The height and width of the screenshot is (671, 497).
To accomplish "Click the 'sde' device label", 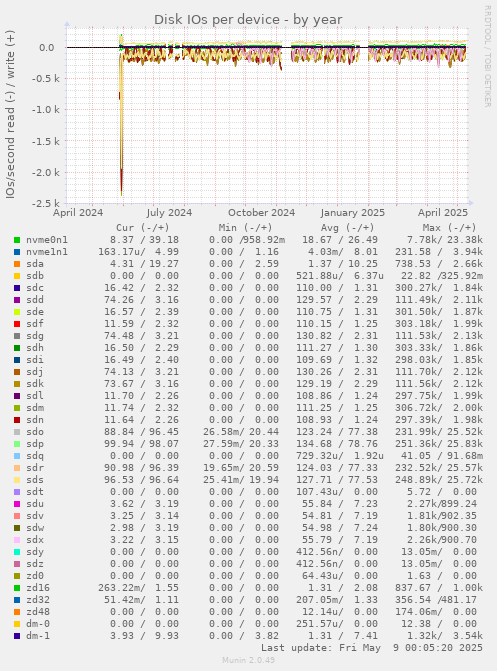I will (35, 312).
